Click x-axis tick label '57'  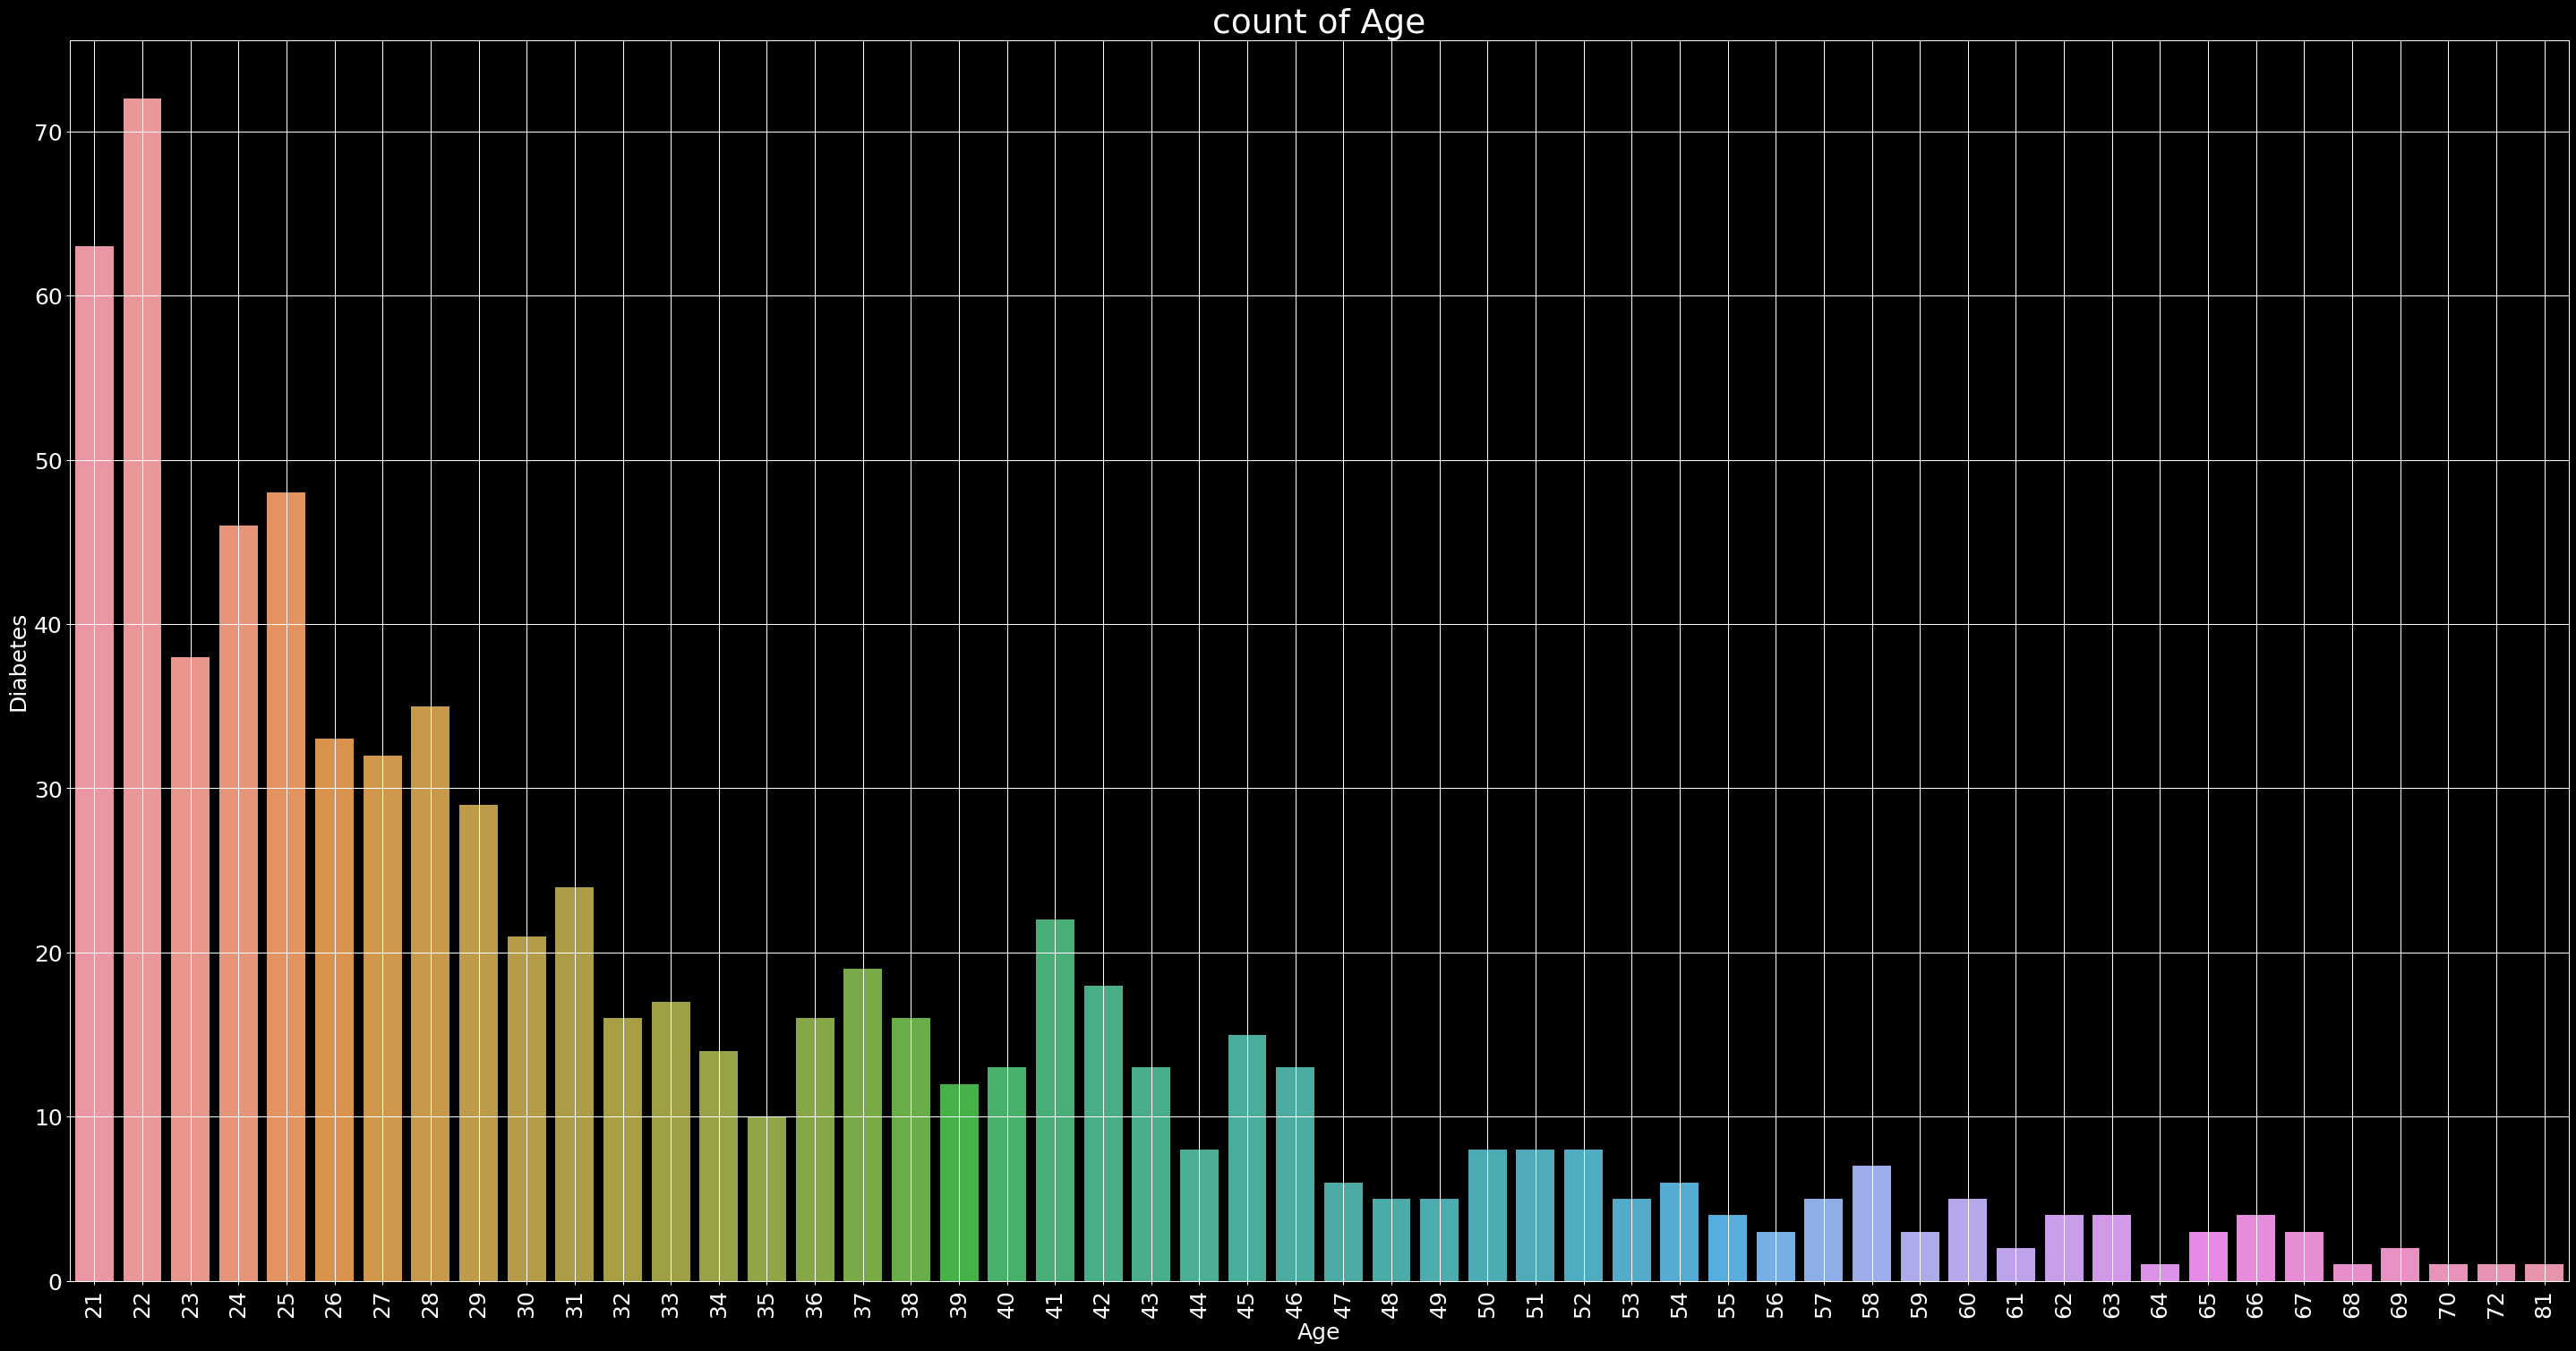tap(1823, 1304)
